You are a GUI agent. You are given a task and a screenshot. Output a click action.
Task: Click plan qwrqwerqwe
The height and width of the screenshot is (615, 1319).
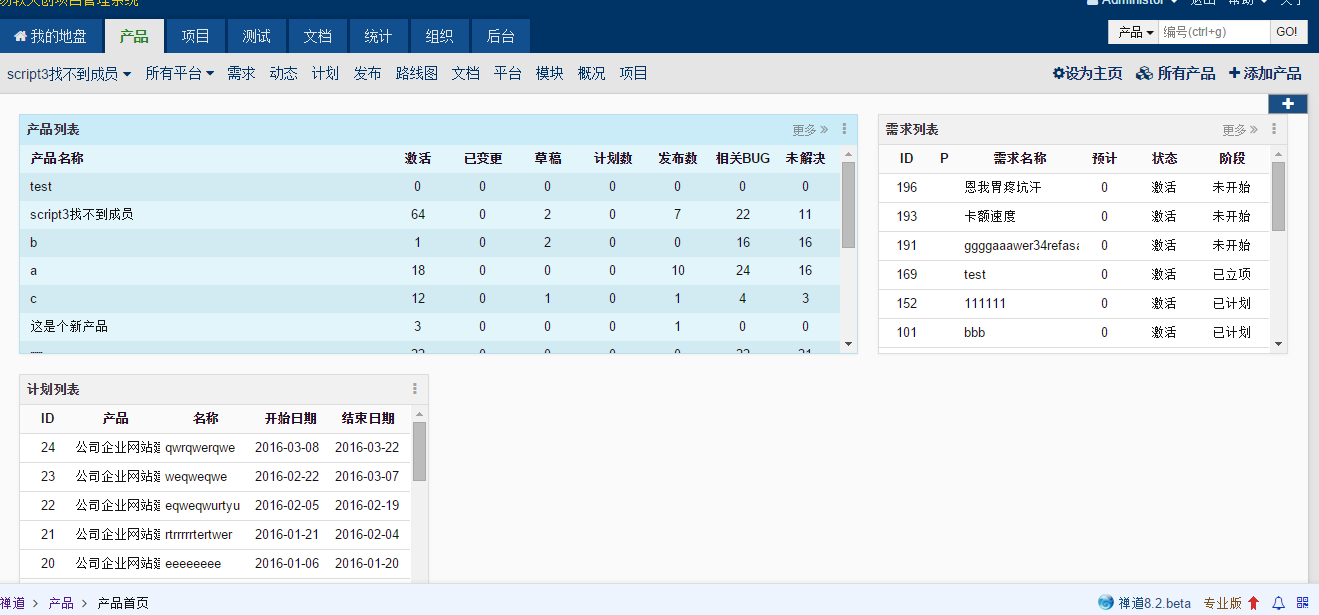tap(200, 448)
